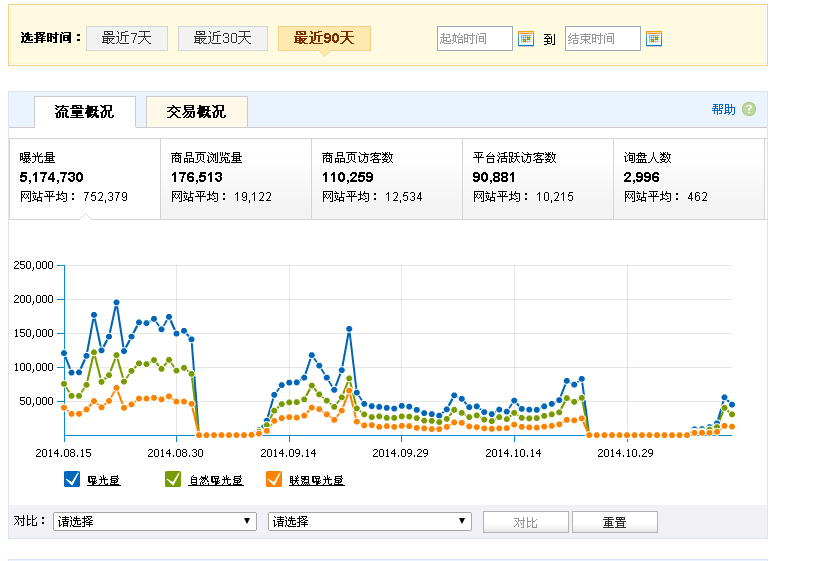This screenshot has height=561, width=820.
Task: Uncheck the green 自然曝光量 legend checkbox
Action: (173, 479)
